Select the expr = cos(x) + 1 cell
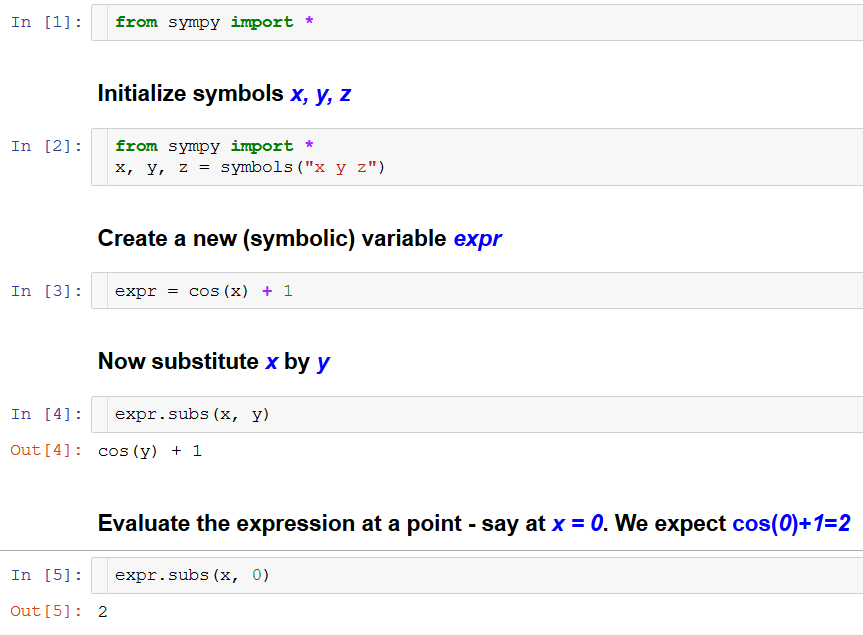This screenshot has width=863, height=635. coord(480,291)
